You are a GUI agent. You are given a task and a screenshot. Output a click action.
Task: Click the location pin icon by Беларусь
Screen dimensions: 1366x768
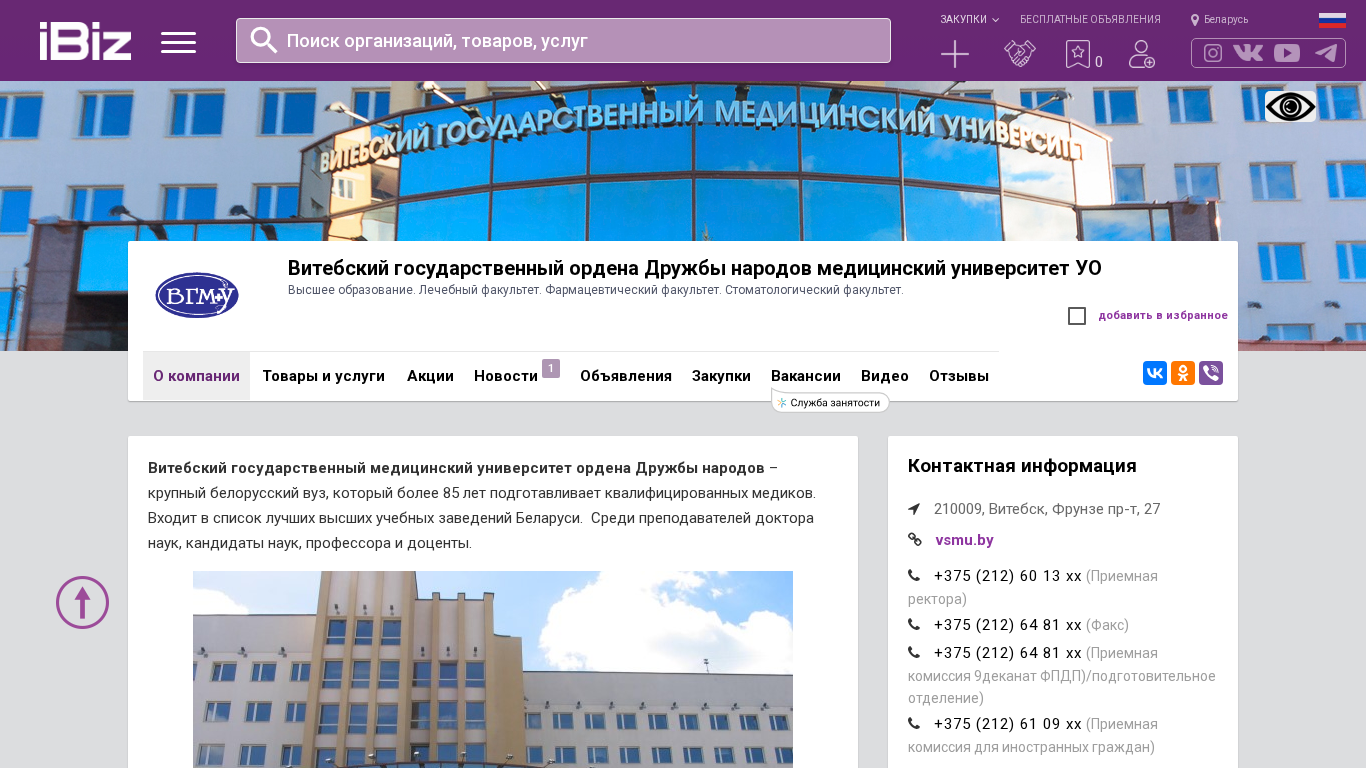tap(1195, 19)
